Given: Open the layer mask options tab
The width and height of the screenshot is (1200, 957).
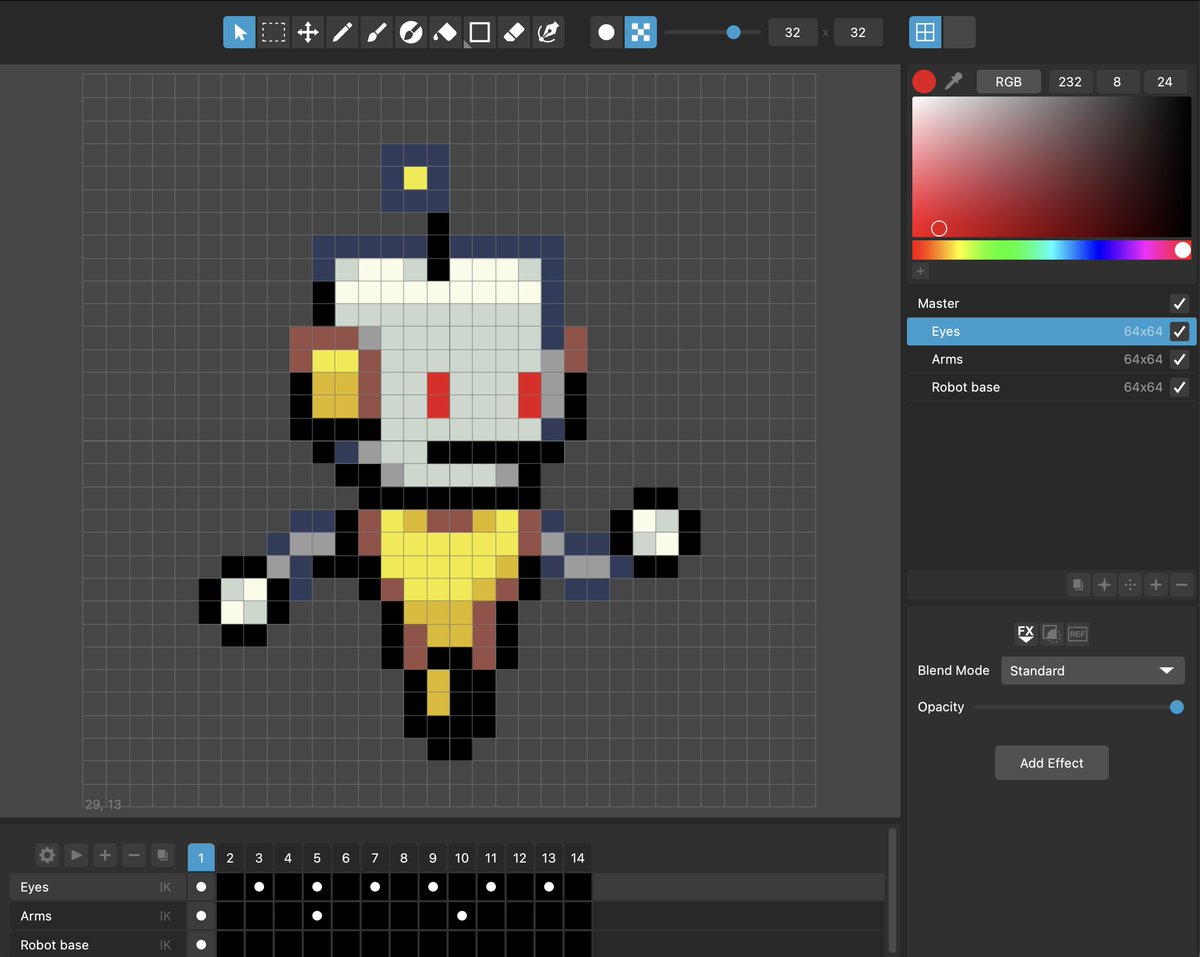Looking at the screenshot, I should pyautogui.click(x=1051, y=633).
